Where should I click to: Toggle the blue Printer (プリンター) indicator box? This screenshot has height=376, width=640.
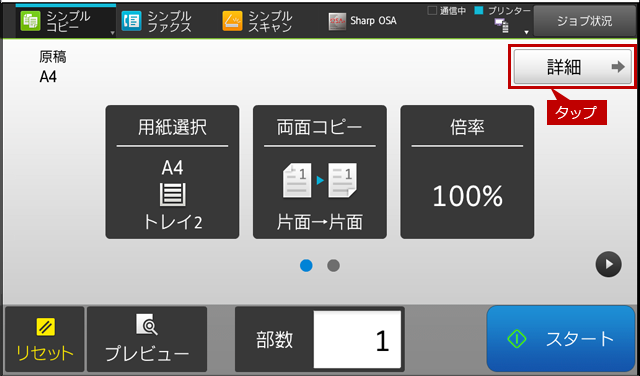click(479, 11)
